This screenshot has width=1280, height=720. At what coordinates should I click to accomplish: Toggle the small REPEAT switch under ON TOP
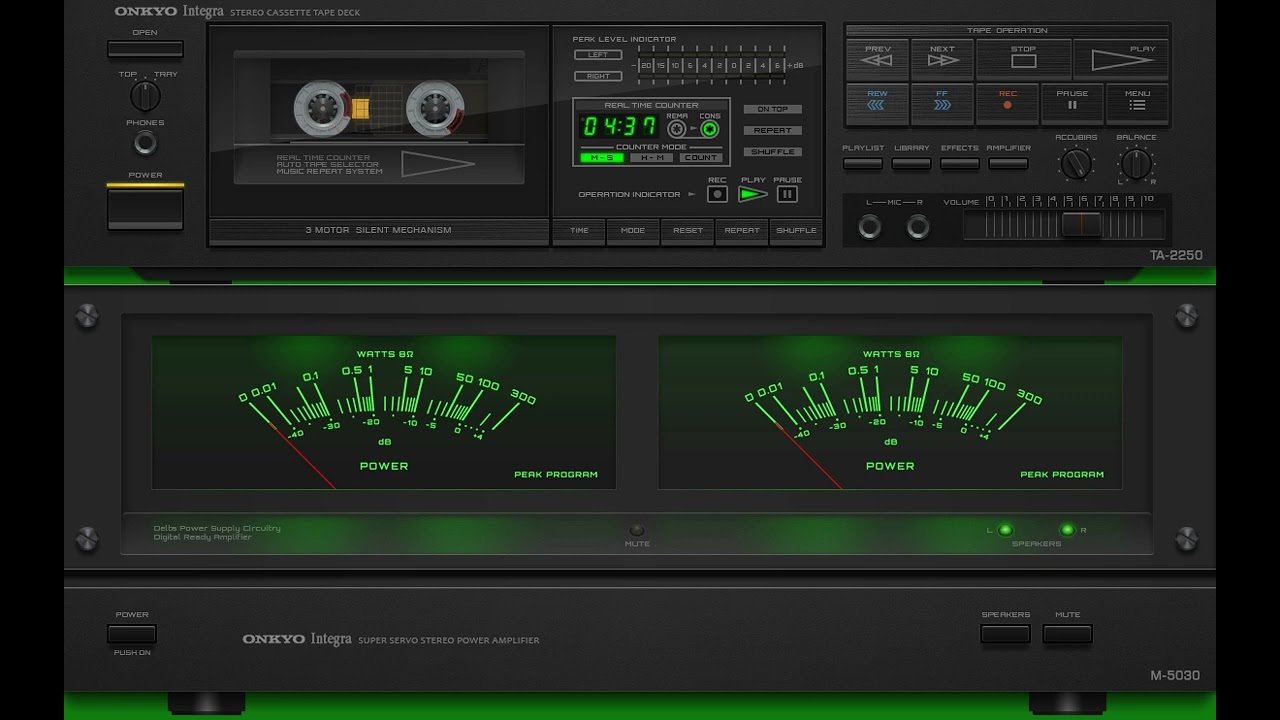tap(772, 130)
